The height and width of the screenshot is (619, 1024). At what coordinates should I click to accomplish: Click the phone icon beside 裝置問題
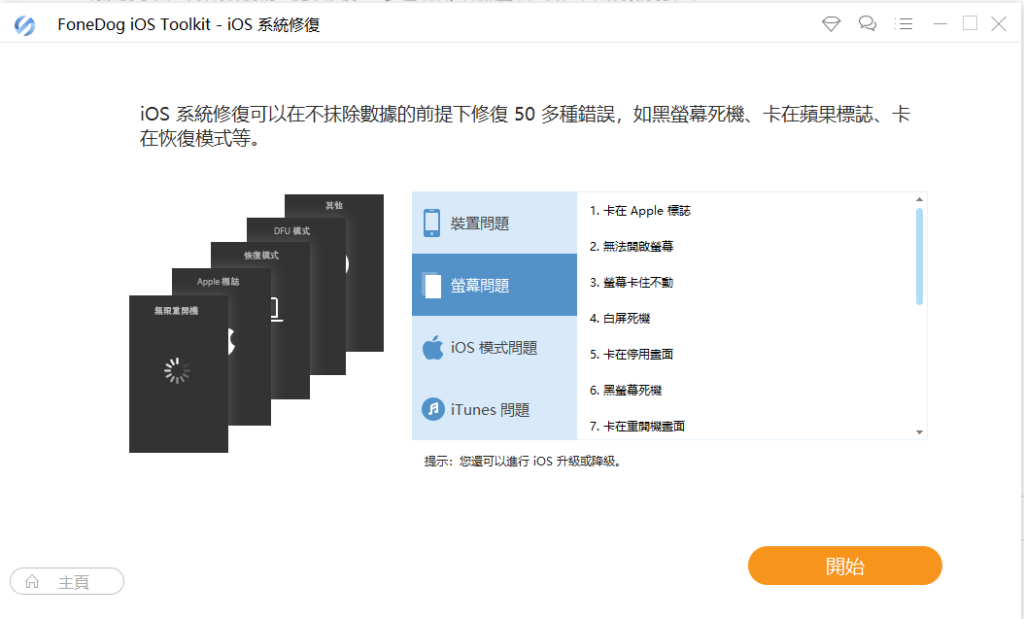point(432,223)
